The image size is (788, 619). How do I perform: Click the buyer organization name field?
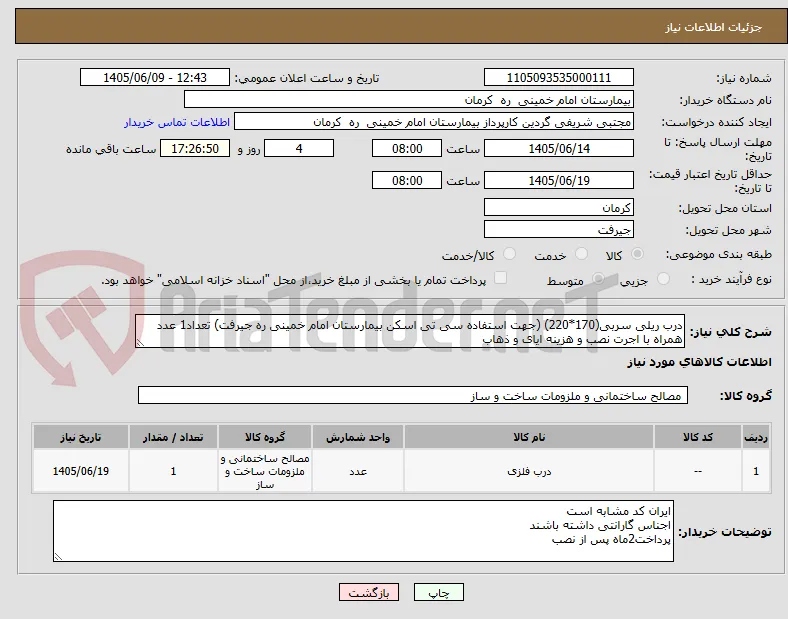[x=409, y=99]
